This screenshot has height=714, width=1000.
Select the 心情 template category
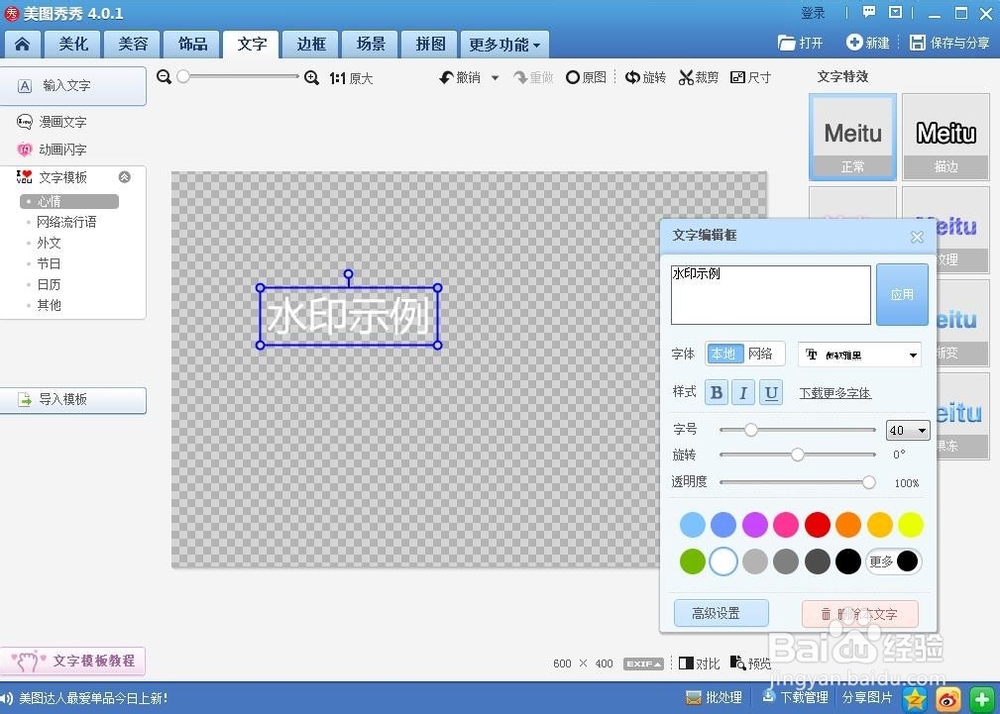point(69,201)
